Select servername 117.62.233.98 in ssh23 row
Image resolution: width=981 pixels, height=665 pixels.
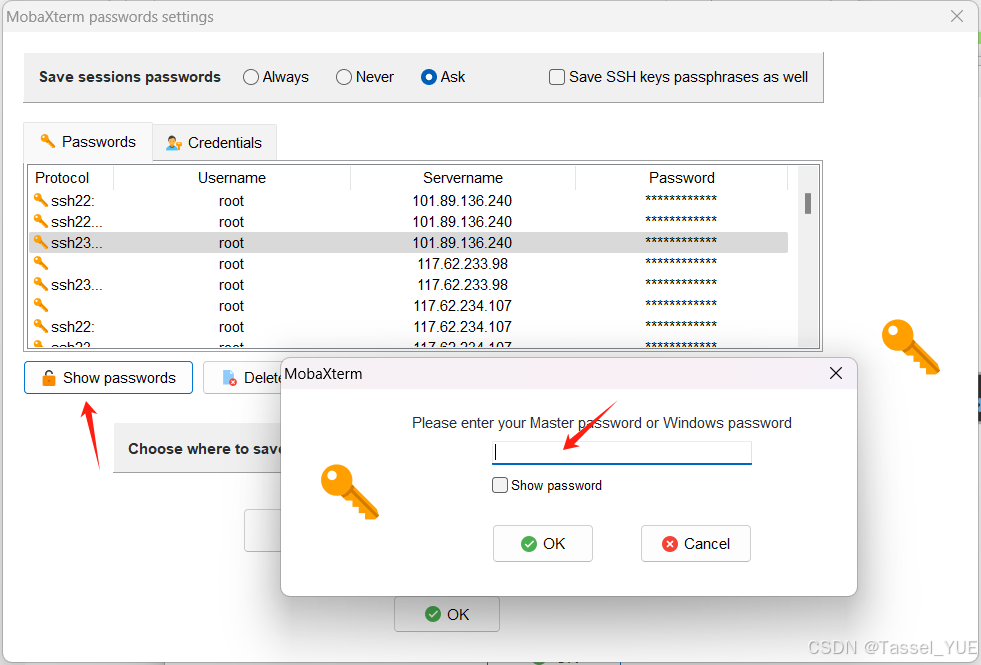462,285
